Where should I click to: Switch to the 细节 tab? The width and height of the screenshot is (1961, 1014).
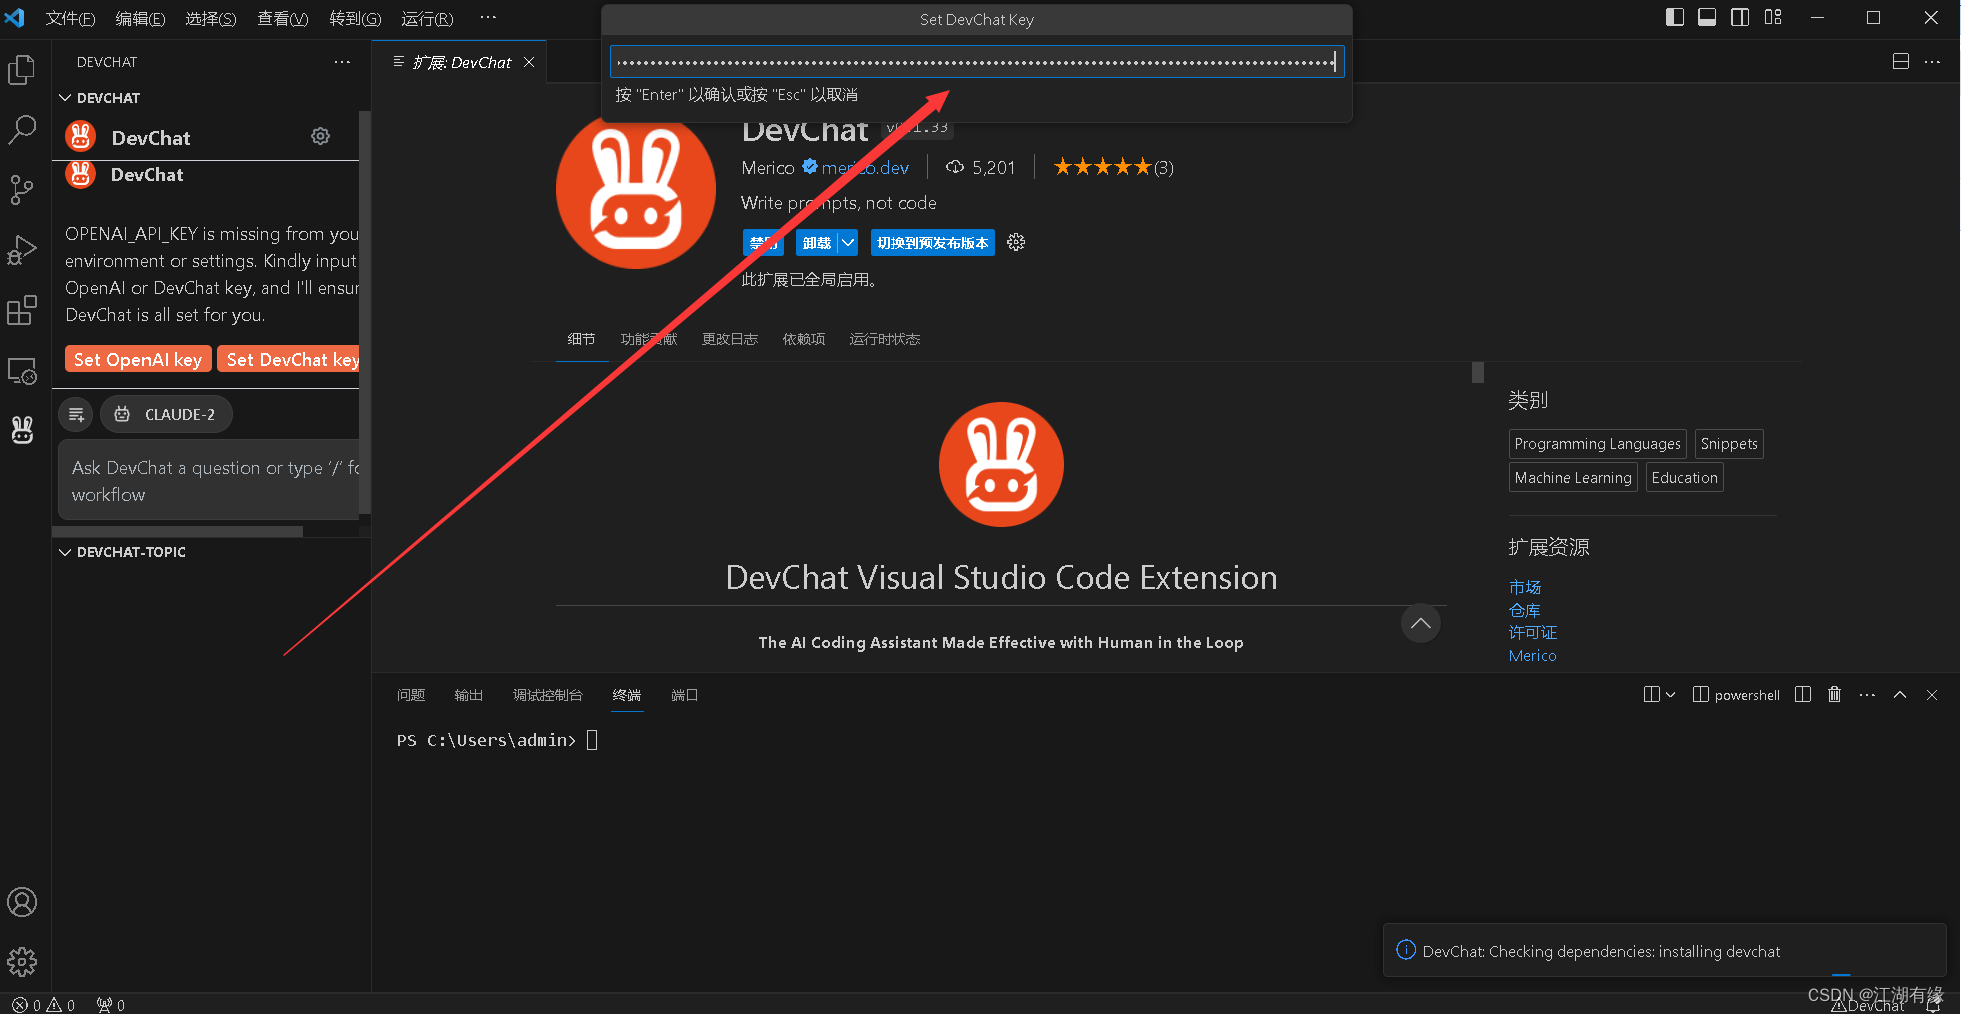click(581, 339)
